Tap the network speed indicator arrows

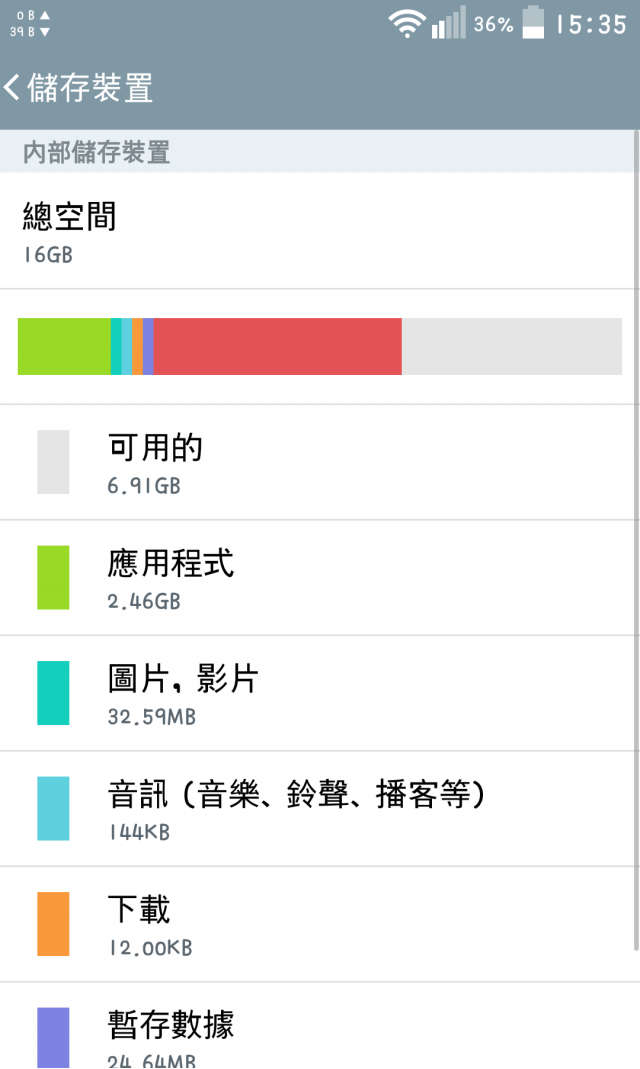pos(44,23)
